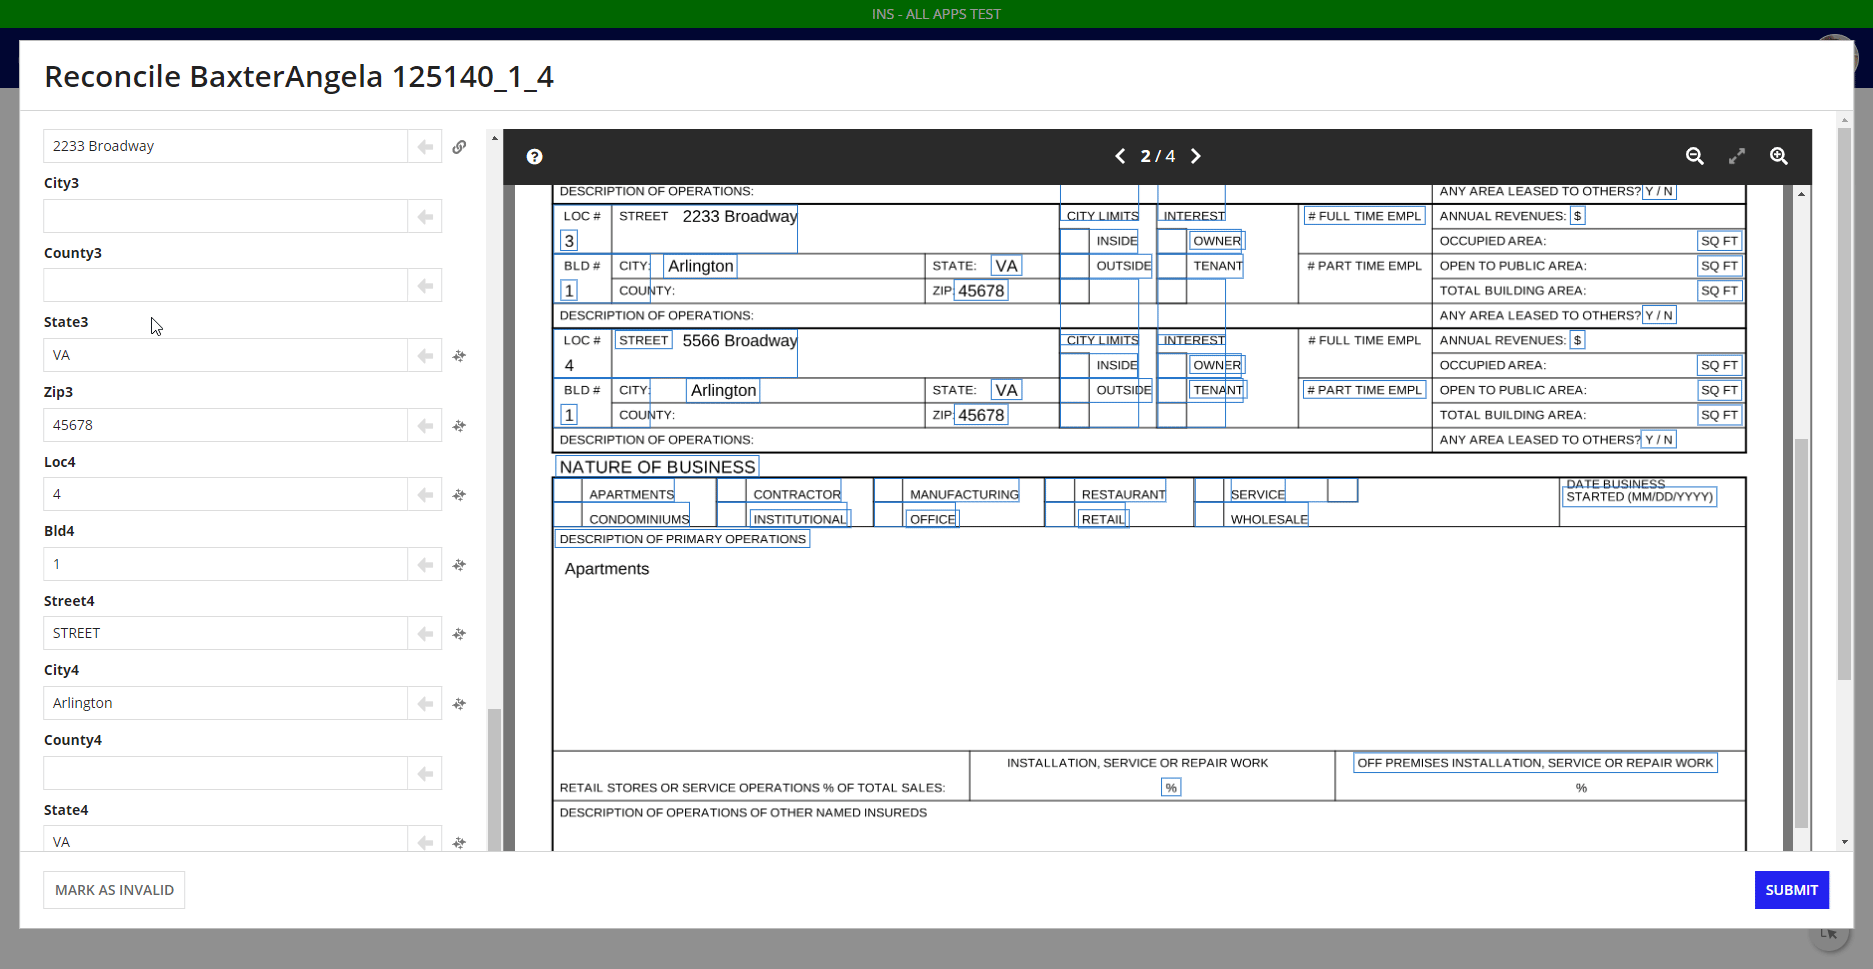Select Arlington city value for LOC 3
The width and height of the screenshot is (1873, 969).
701,266
